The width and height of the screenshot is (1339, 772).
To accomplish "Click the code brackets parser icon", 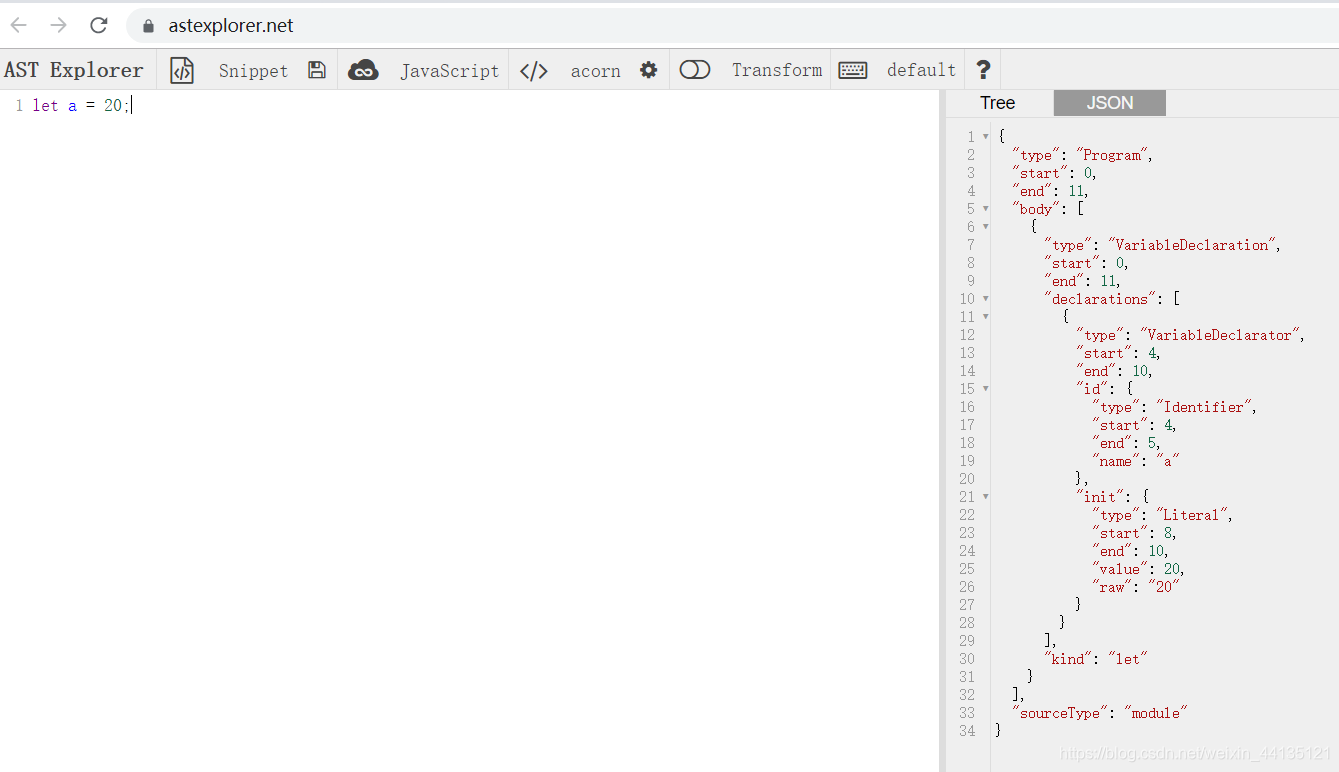I will (534, 70).
